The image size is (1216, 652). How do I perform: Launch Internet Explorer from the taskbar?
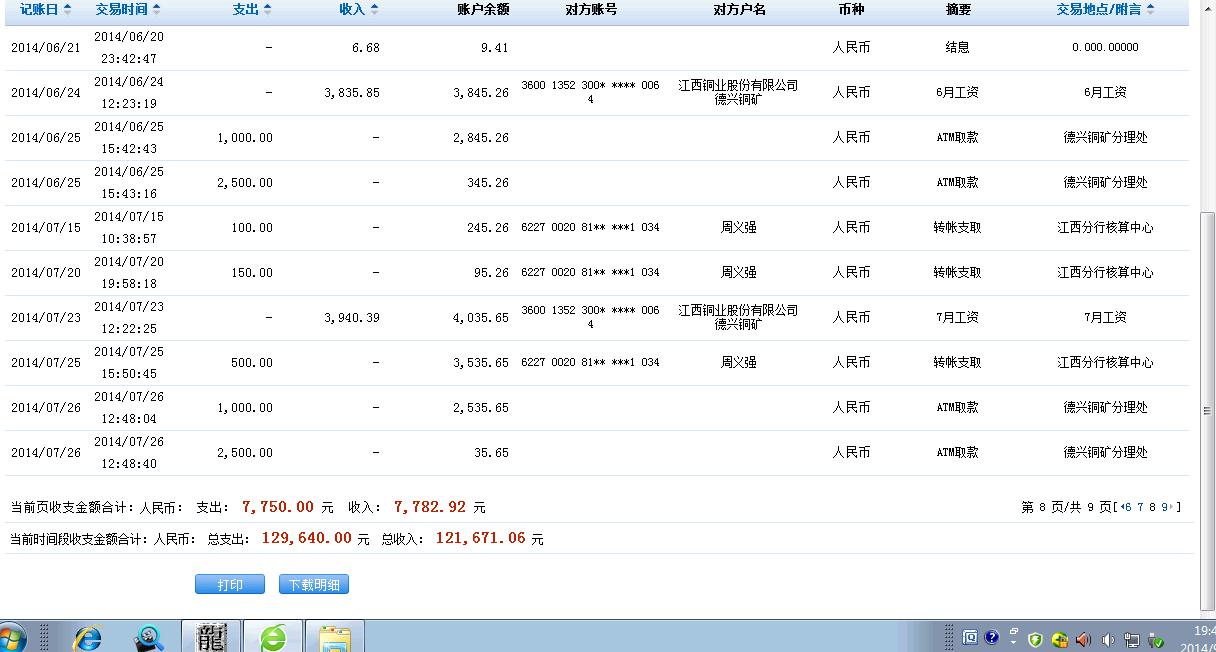click(88, 637)
